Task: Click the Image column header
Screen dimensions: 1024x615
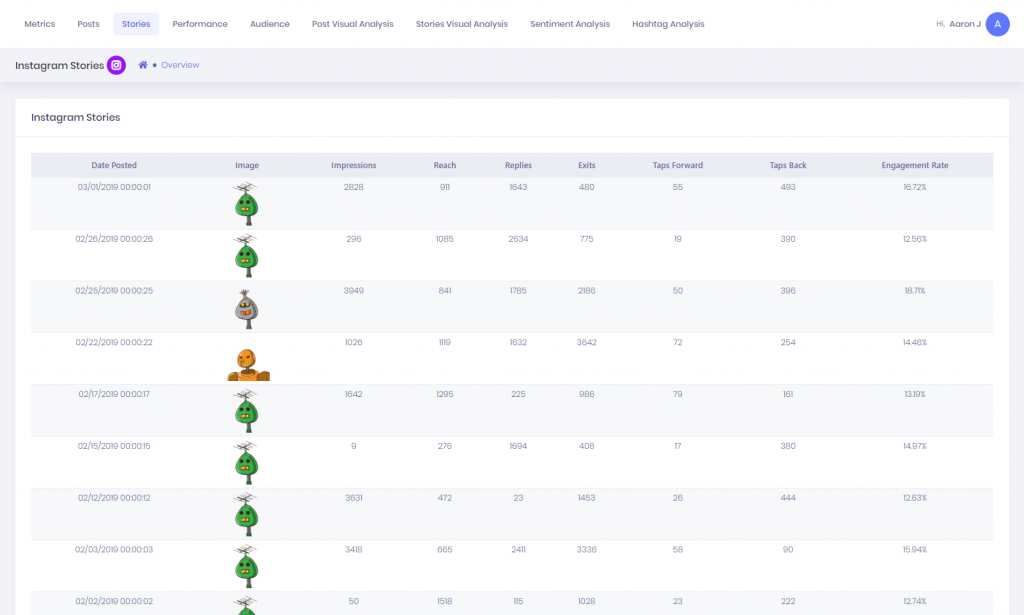Action: pyautogui.click(x=247, y=165)
